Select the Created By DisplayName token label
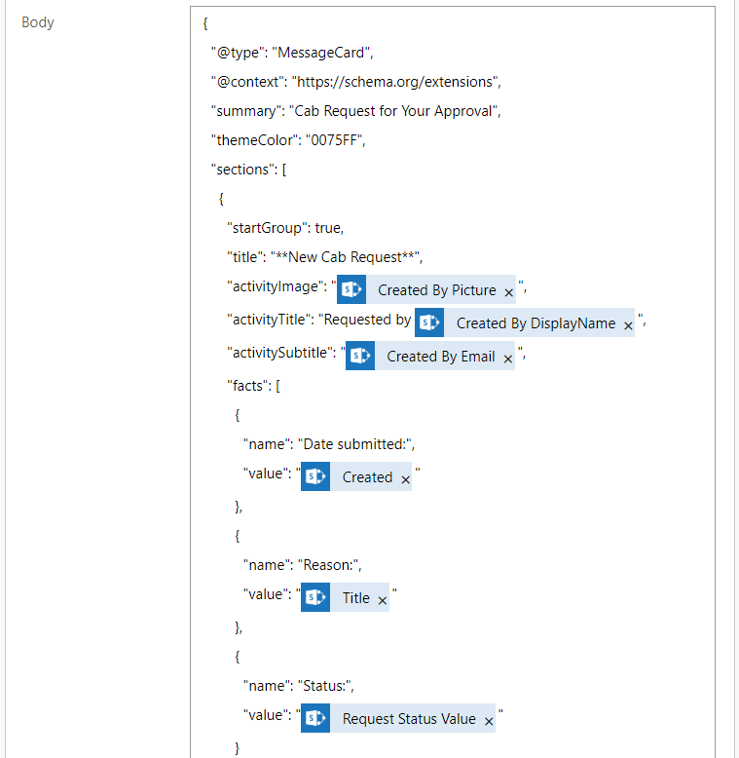This screenshot has height=758, width=739. [536, 323]
